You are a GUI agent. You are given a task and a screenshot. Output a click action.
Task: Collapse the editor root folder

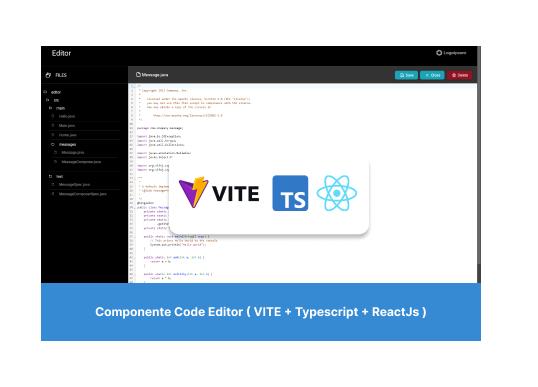(x=52, y=92)
